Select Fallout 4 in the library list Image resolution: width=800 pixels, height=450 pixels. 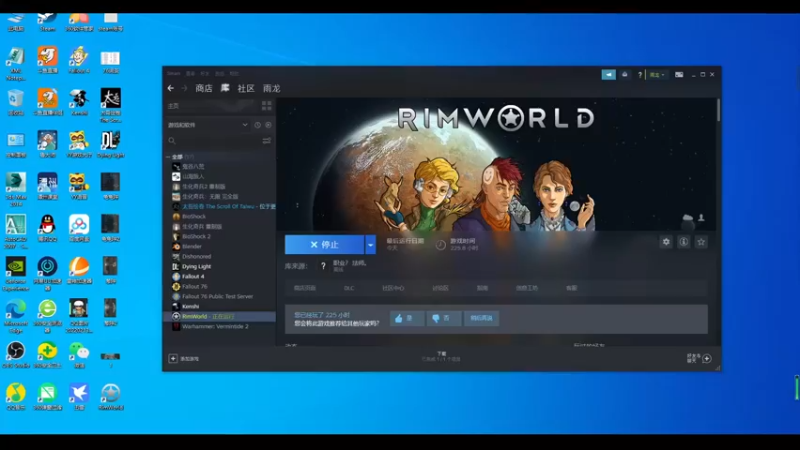(193, 277)
